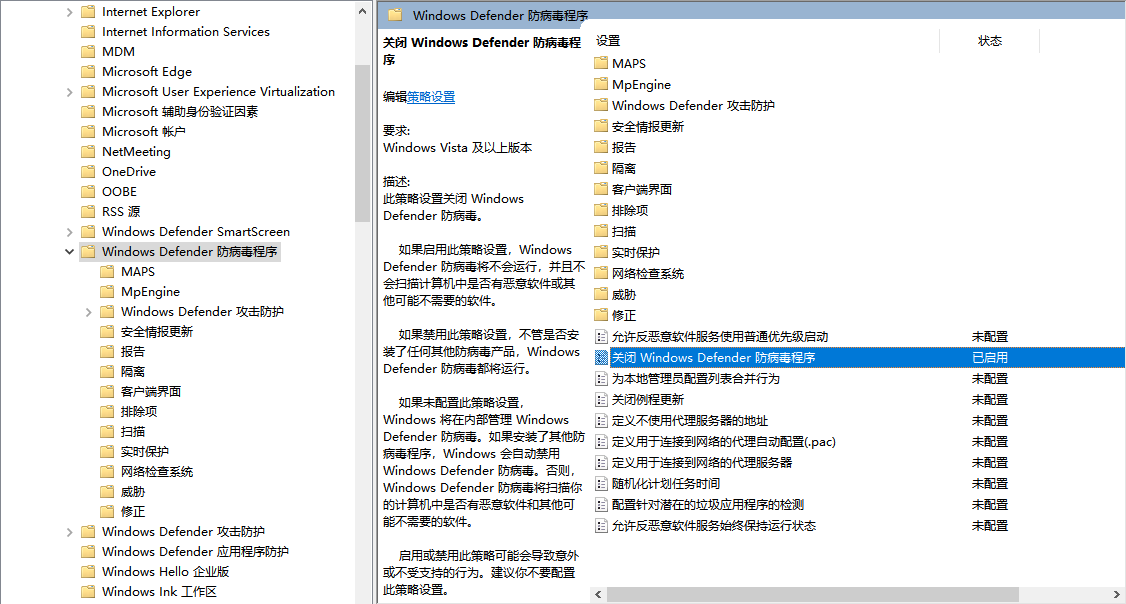
Task: Click policy icon for 允许反恶意软件服务始终保持运行状态
Action: 601,526
